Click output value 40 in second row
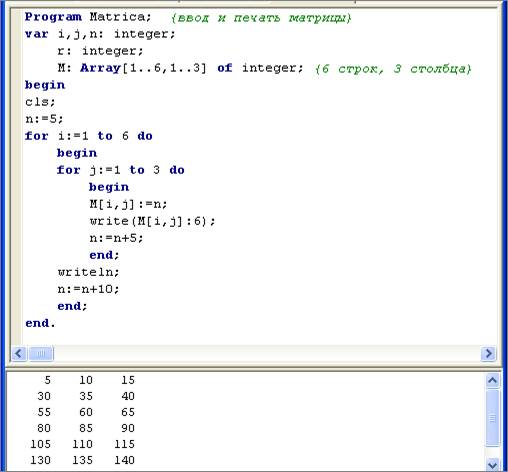This screenshot has height=472, width=508. (128, 396)
